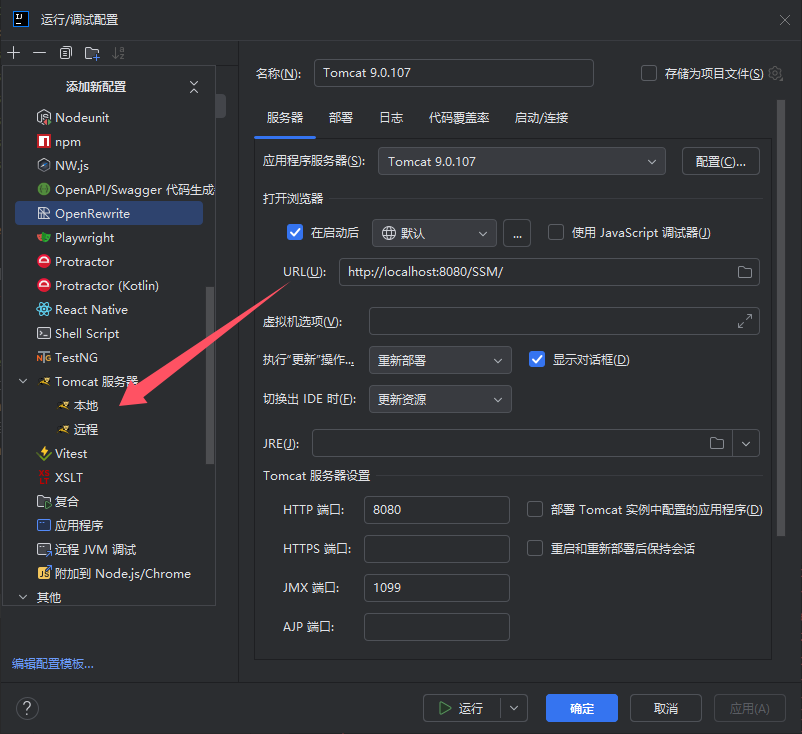Add a new run configuration with plus icon

click(x=14, y=53)
